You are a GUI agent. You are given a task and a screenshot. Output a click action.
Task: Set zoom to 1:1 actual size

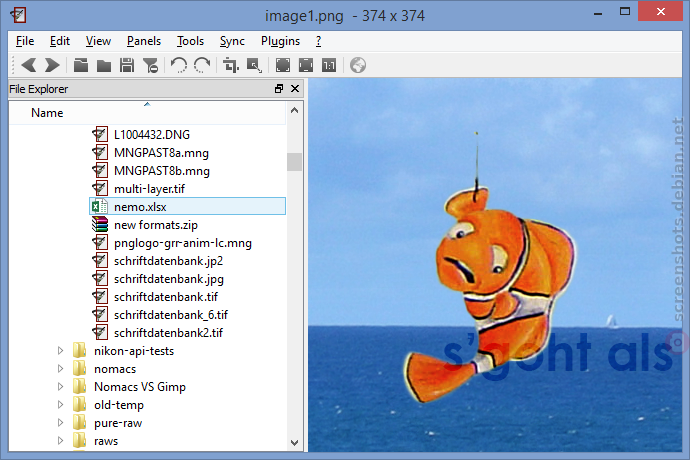329,65
